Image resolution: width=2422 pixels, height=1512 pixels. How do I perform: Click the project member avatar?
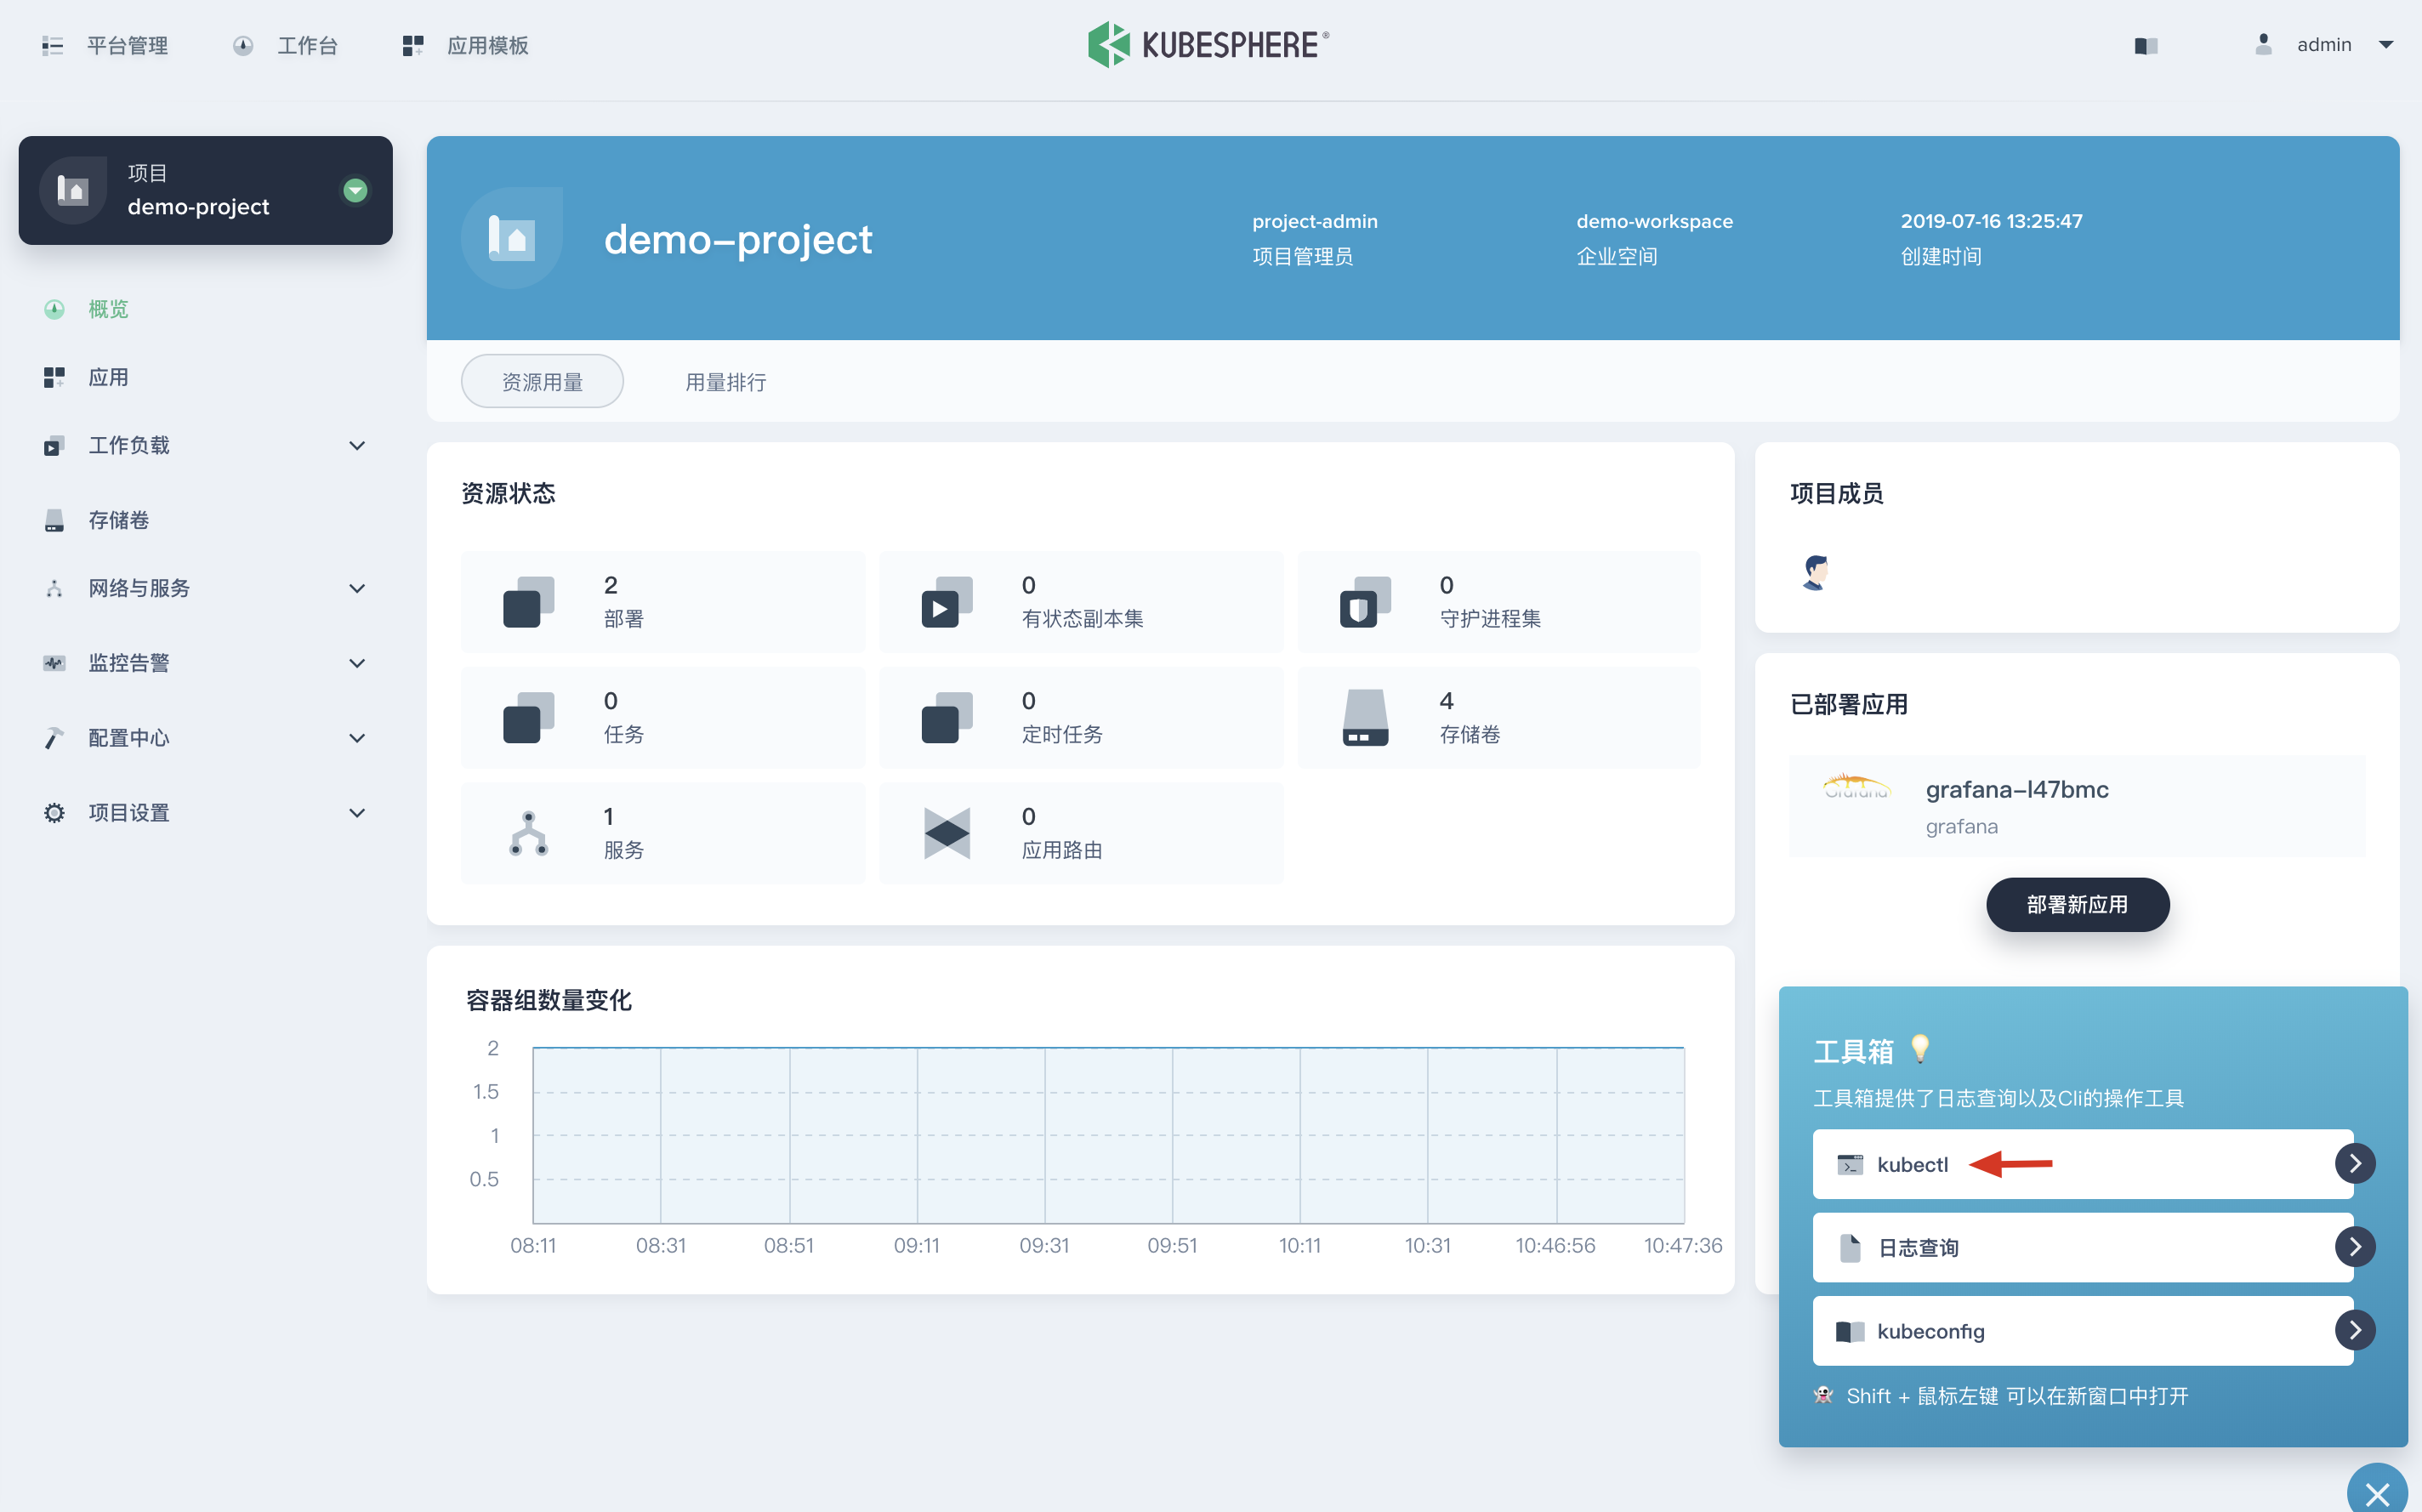click(1815, 572)
